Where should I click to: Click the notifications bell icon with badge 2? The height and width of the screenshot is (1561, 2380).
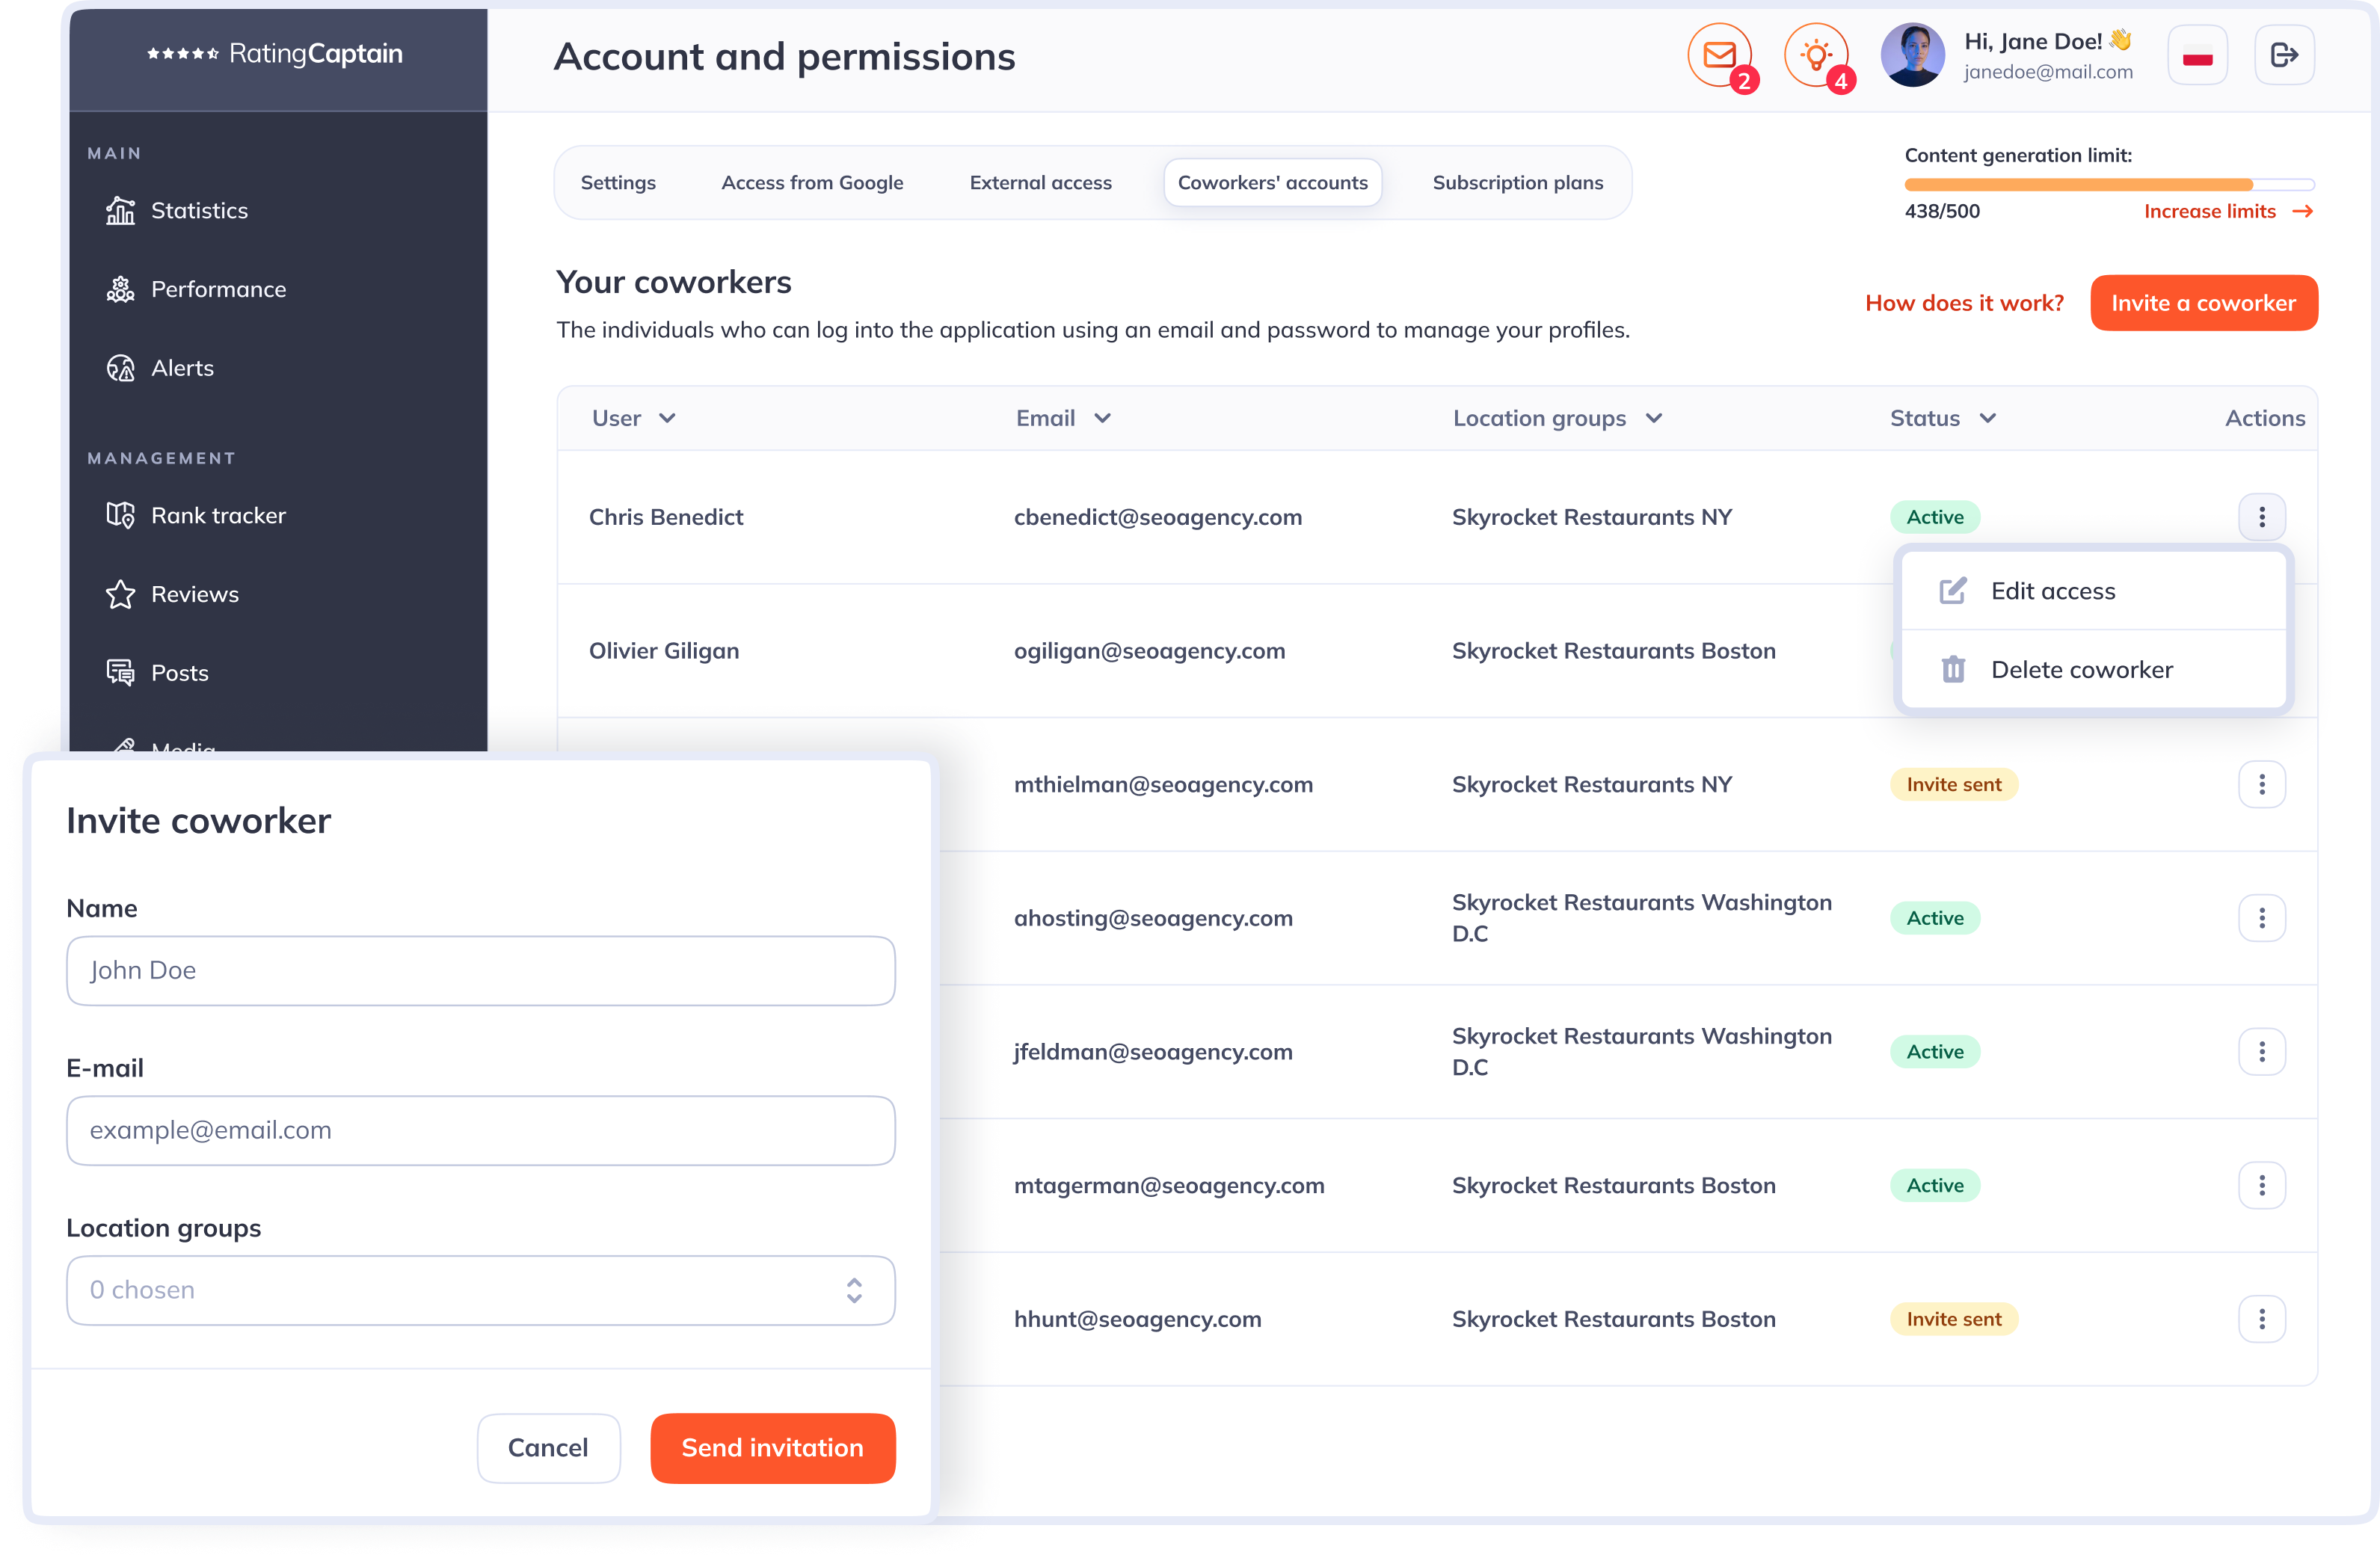(x=1720, y=54)
